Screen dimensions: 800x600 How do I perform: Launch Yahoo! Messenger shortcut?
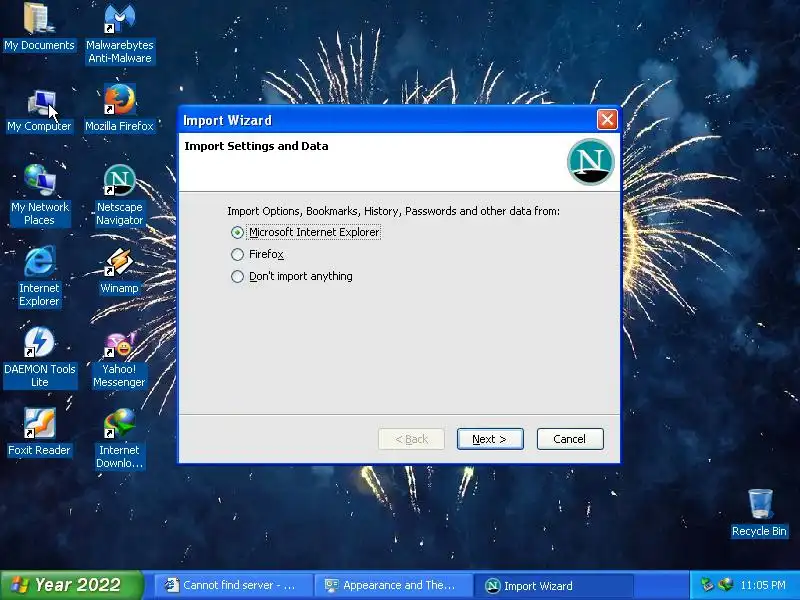119,359
